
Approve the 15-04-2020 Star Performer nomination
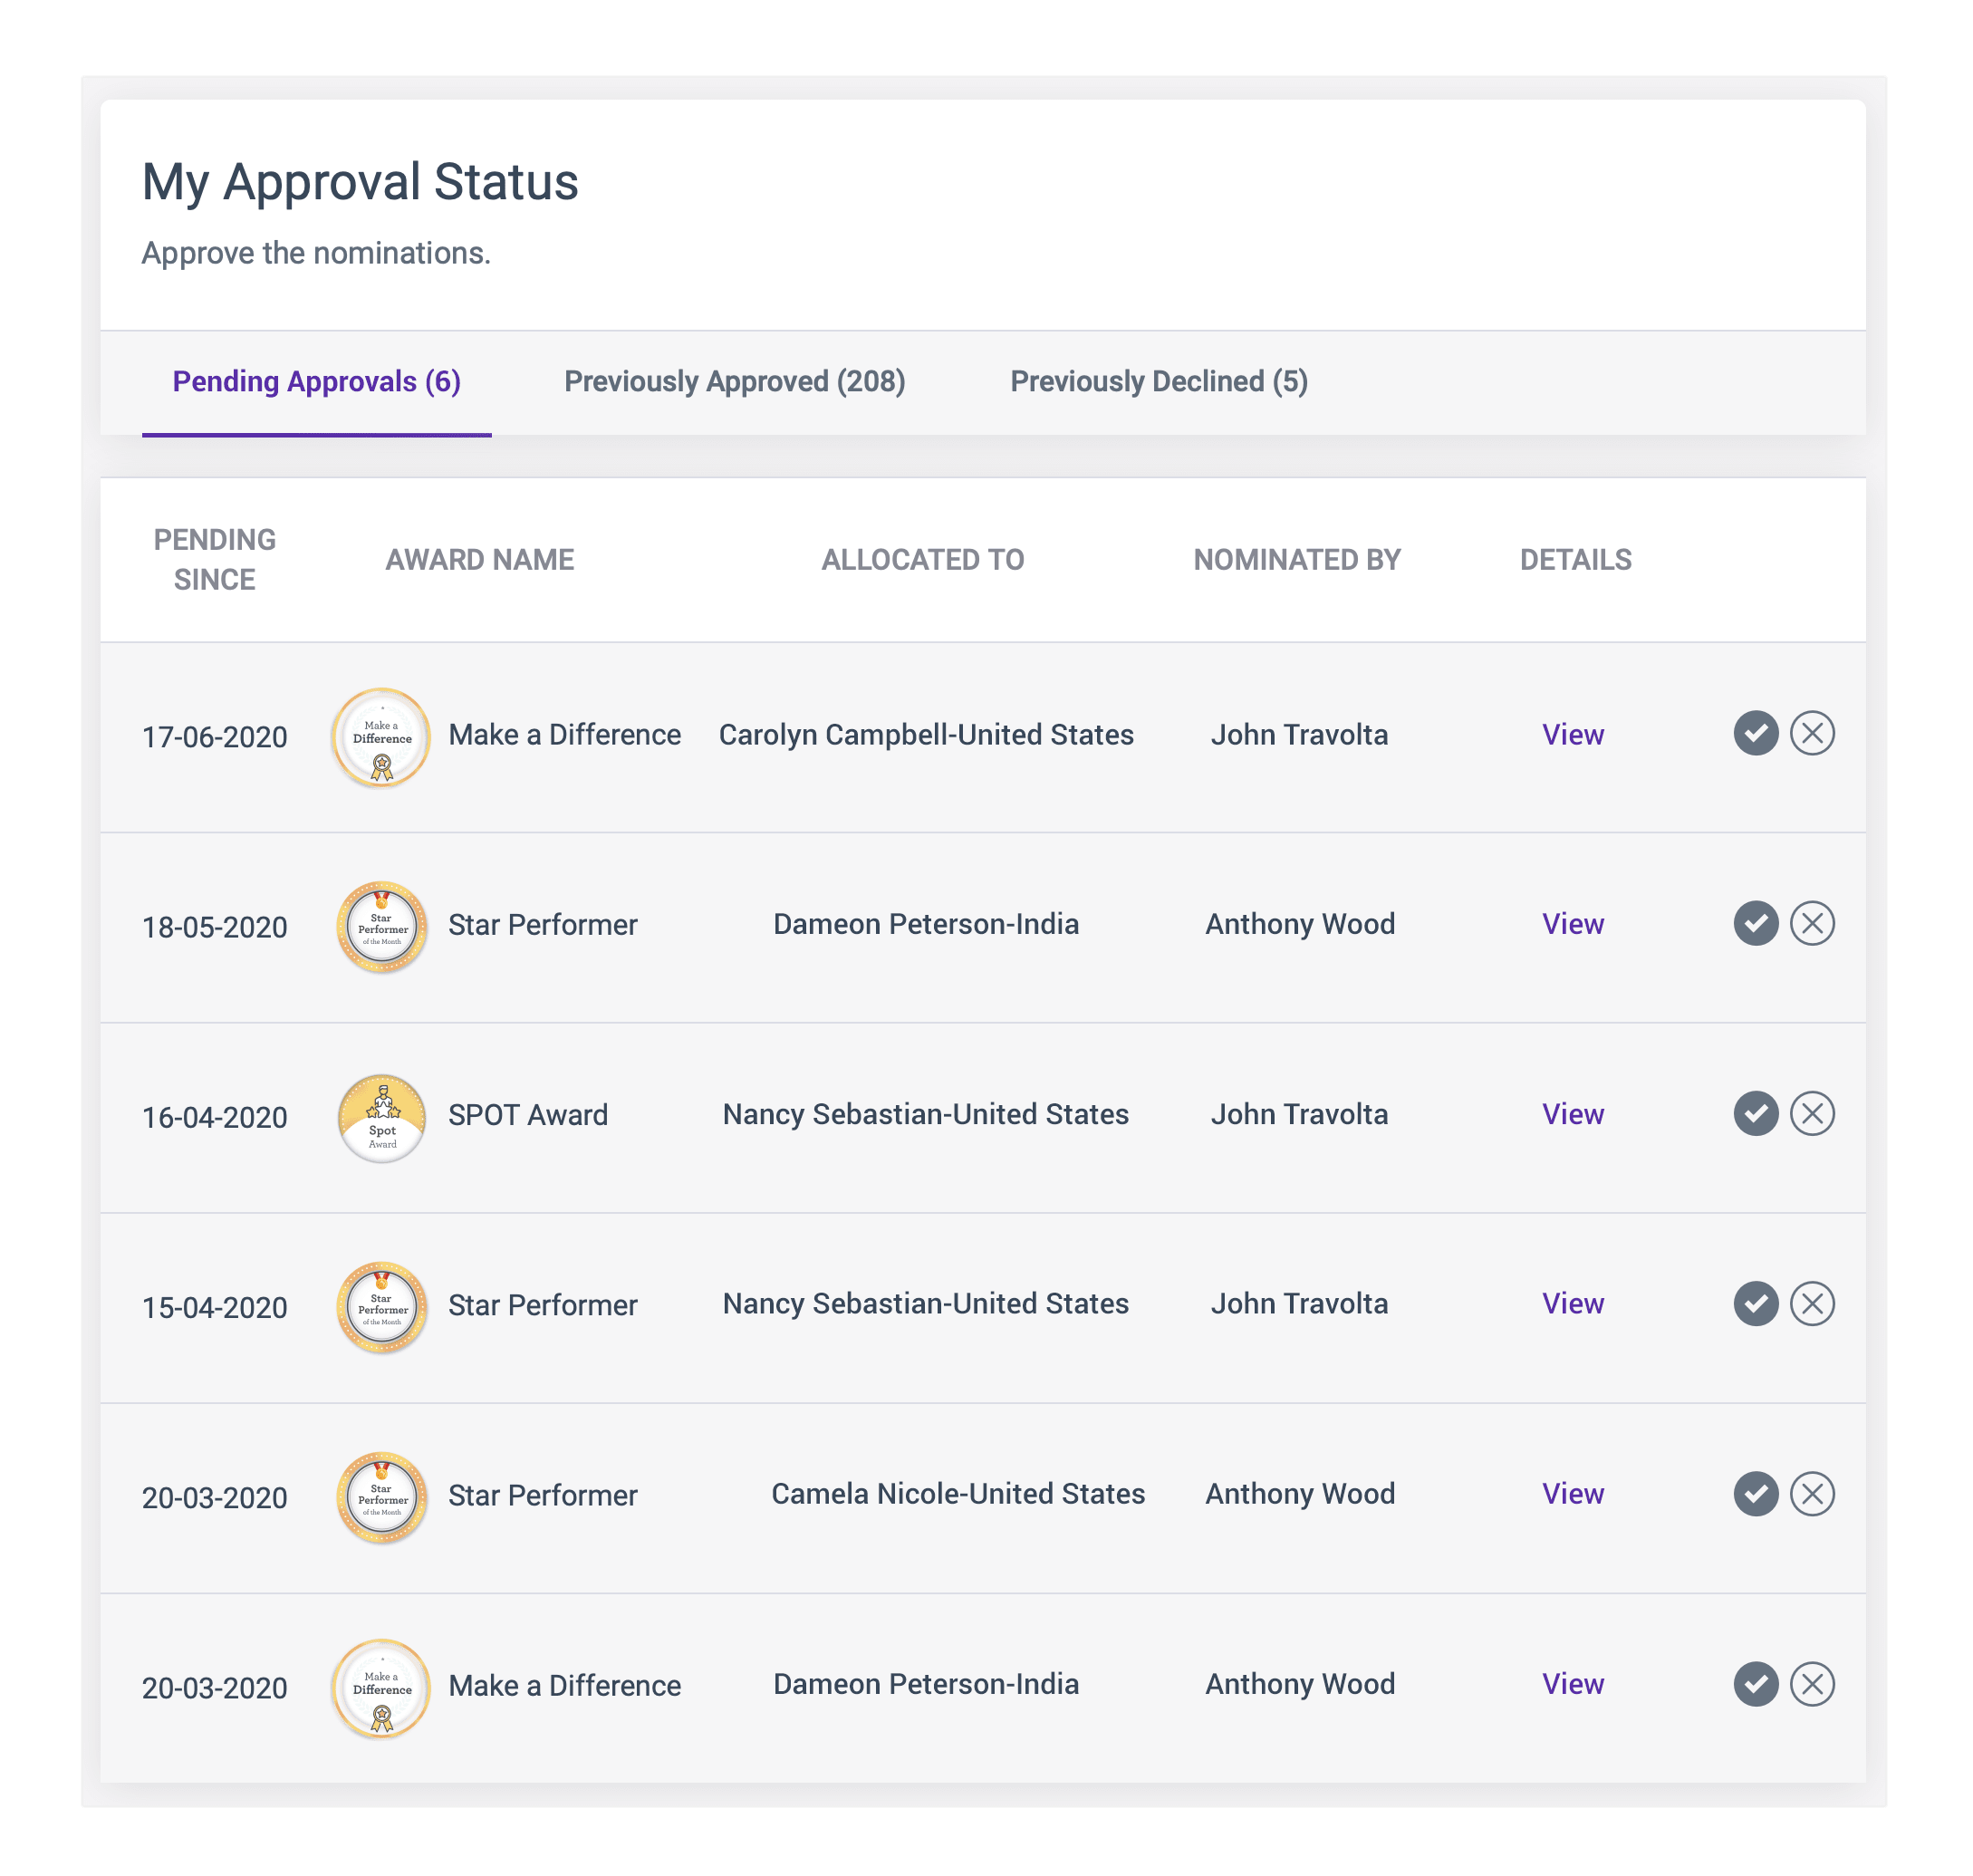click(x=1755, y=1304)
